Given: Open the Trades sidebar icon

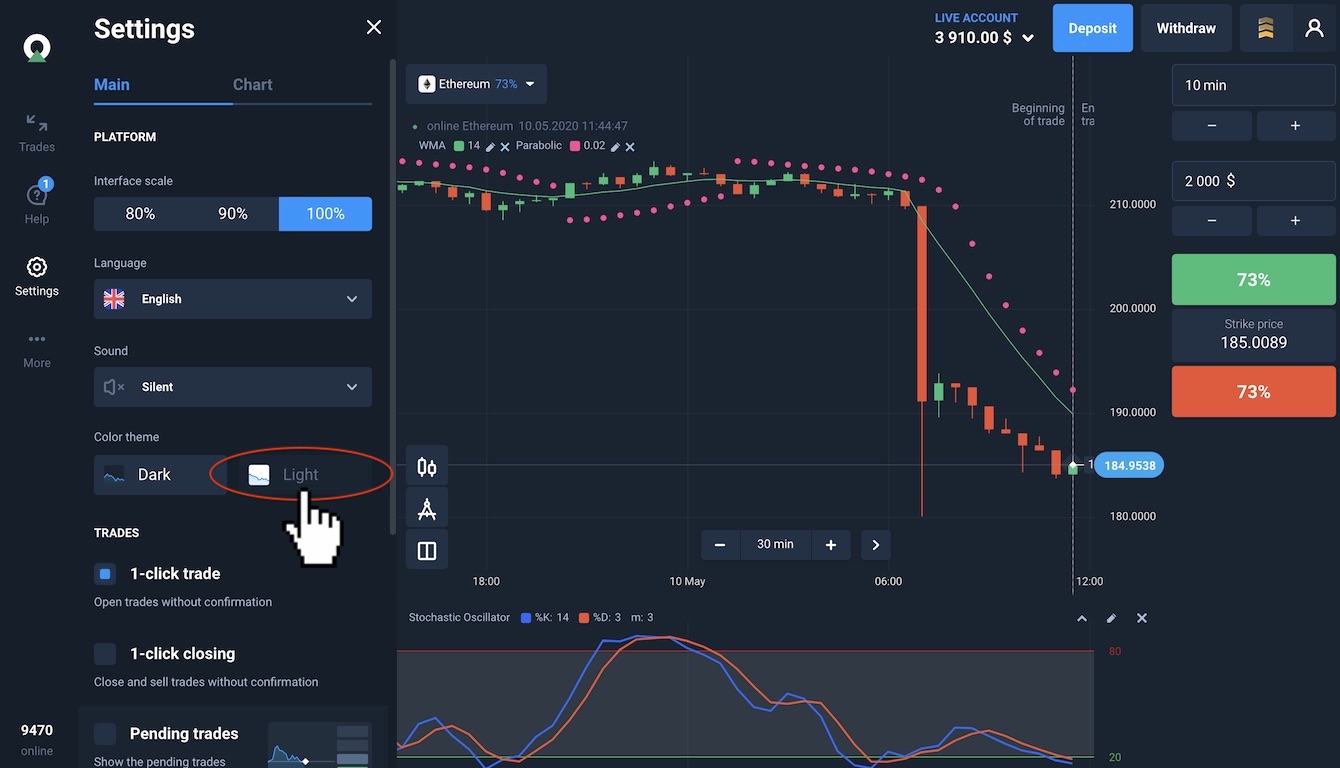Looking at the screenshot, I should coord(37,132).
